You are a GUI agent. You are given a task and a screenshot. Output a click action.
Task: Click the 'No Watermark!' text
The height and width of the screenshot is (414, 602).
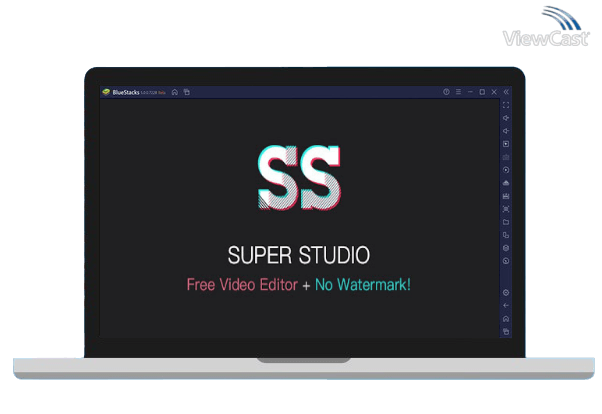(363, 285)
